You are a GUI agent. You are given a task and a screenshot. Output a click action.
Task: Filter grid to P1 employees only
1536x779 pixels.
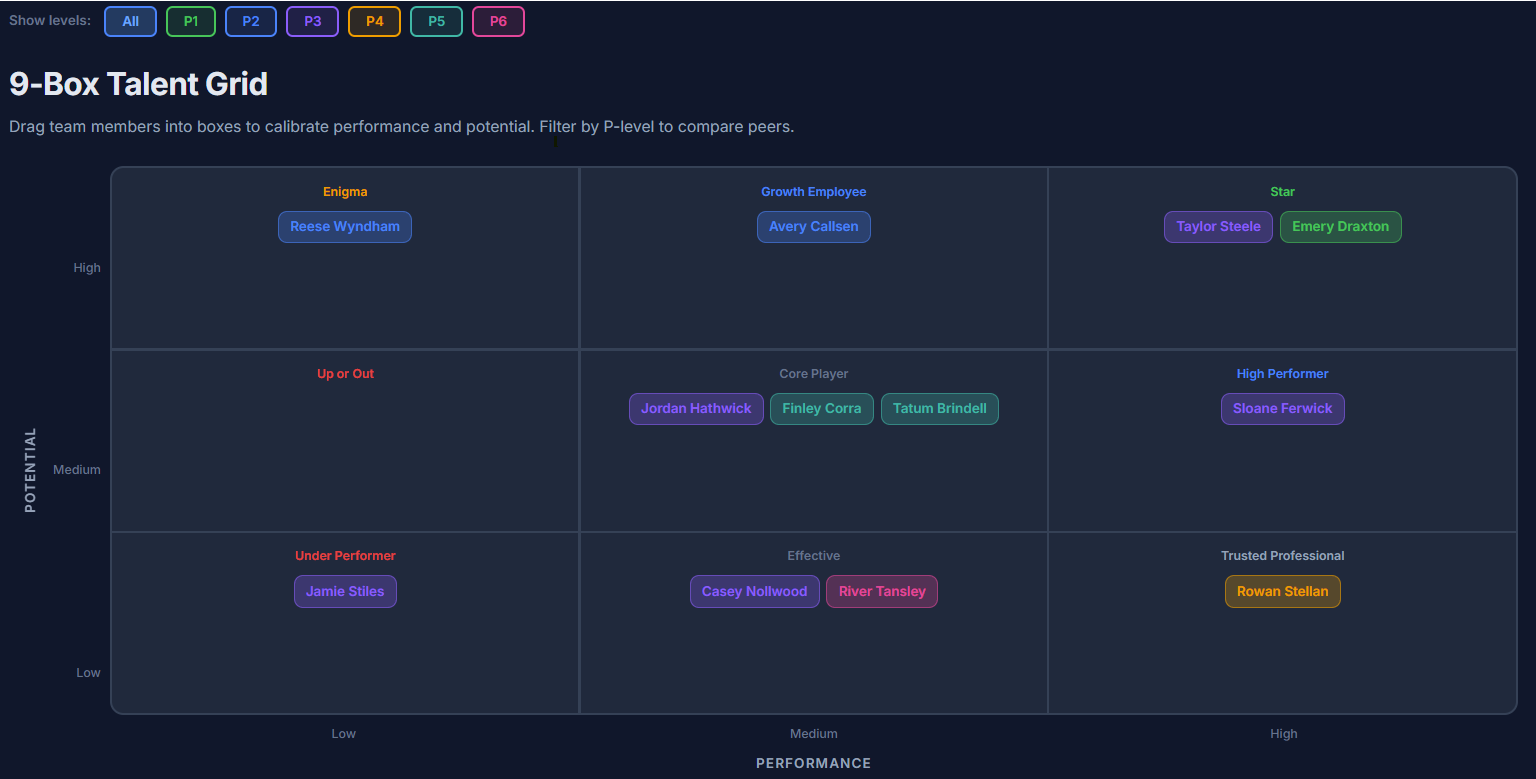(191, 21)
